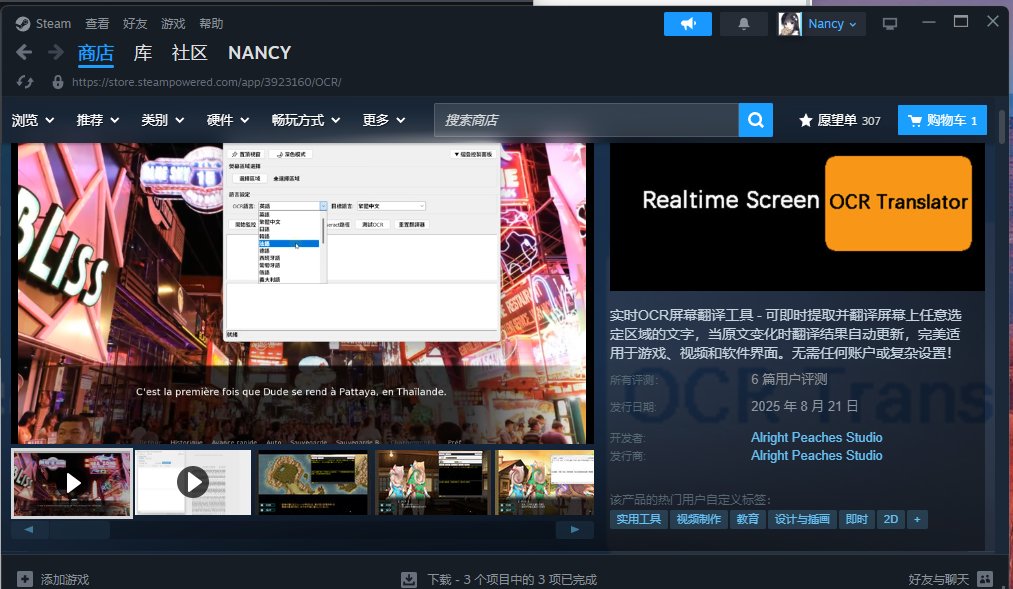
Task: Expand the 浏览 dropdown
Action: [32, 120]
